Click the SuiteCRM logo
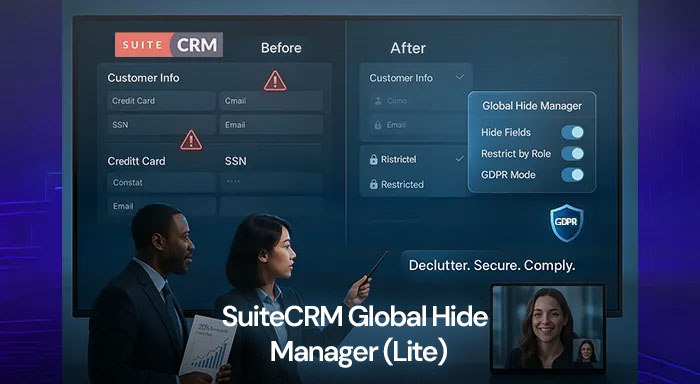The width and height of the screenshot is (700, 384). [169, 45]
